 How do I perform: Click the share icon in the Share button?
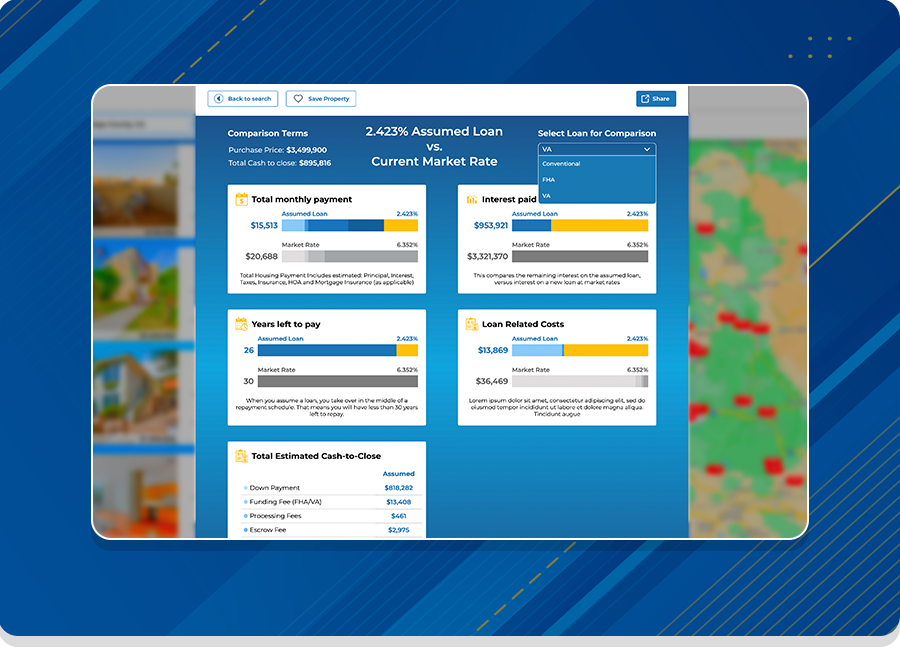645,99
